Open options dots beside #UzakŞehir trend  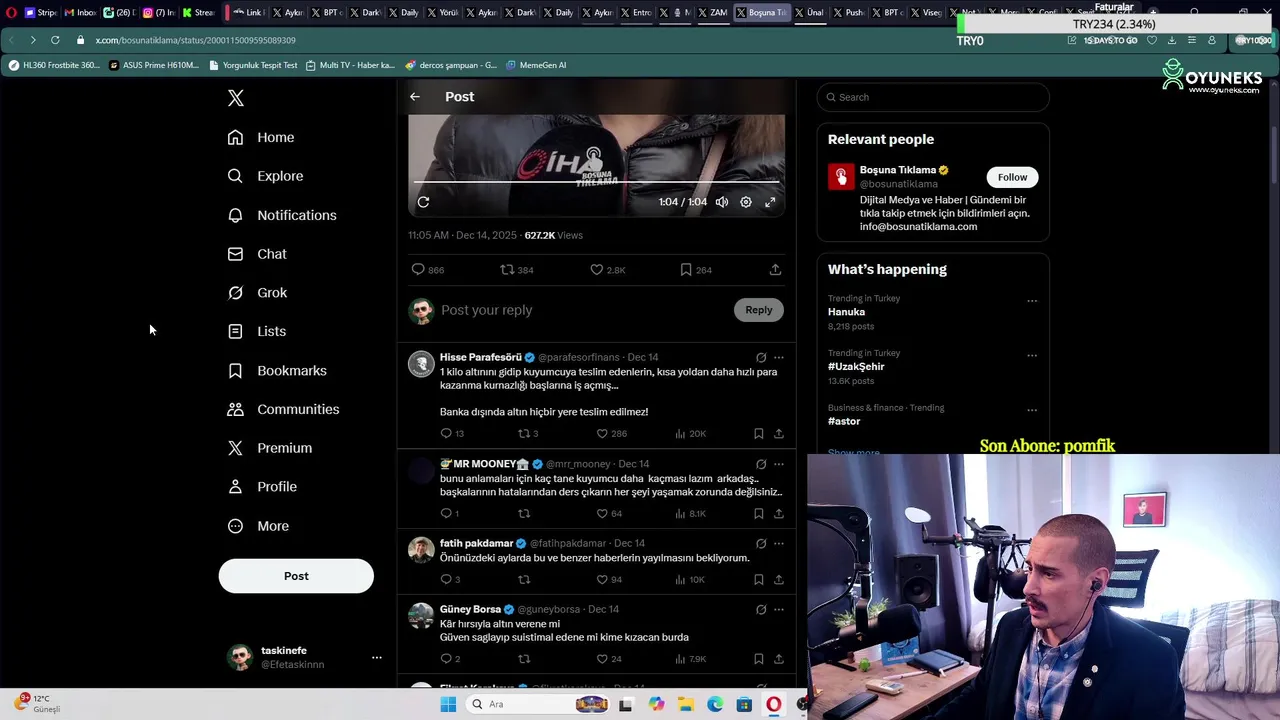[1032, 355]
